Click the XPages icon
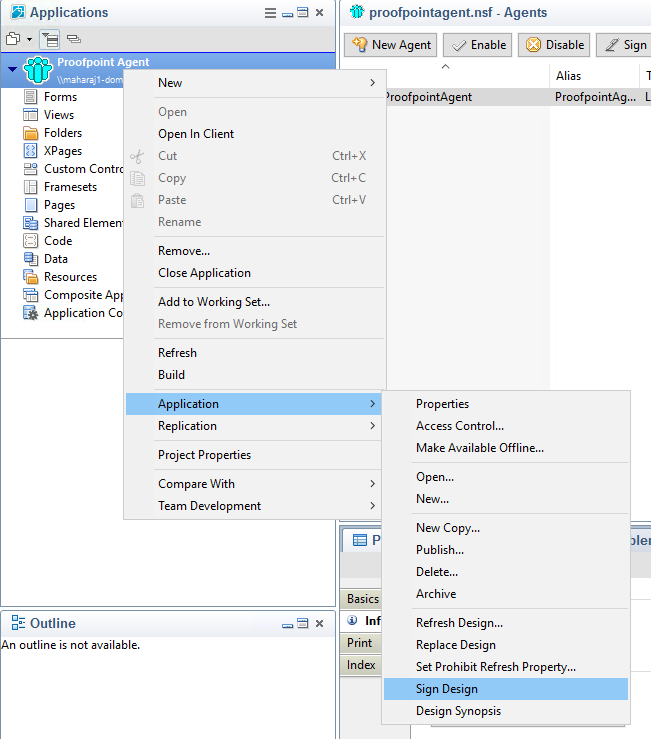Image resolution: width=651 pixels, height=739 pixels. 30,151
